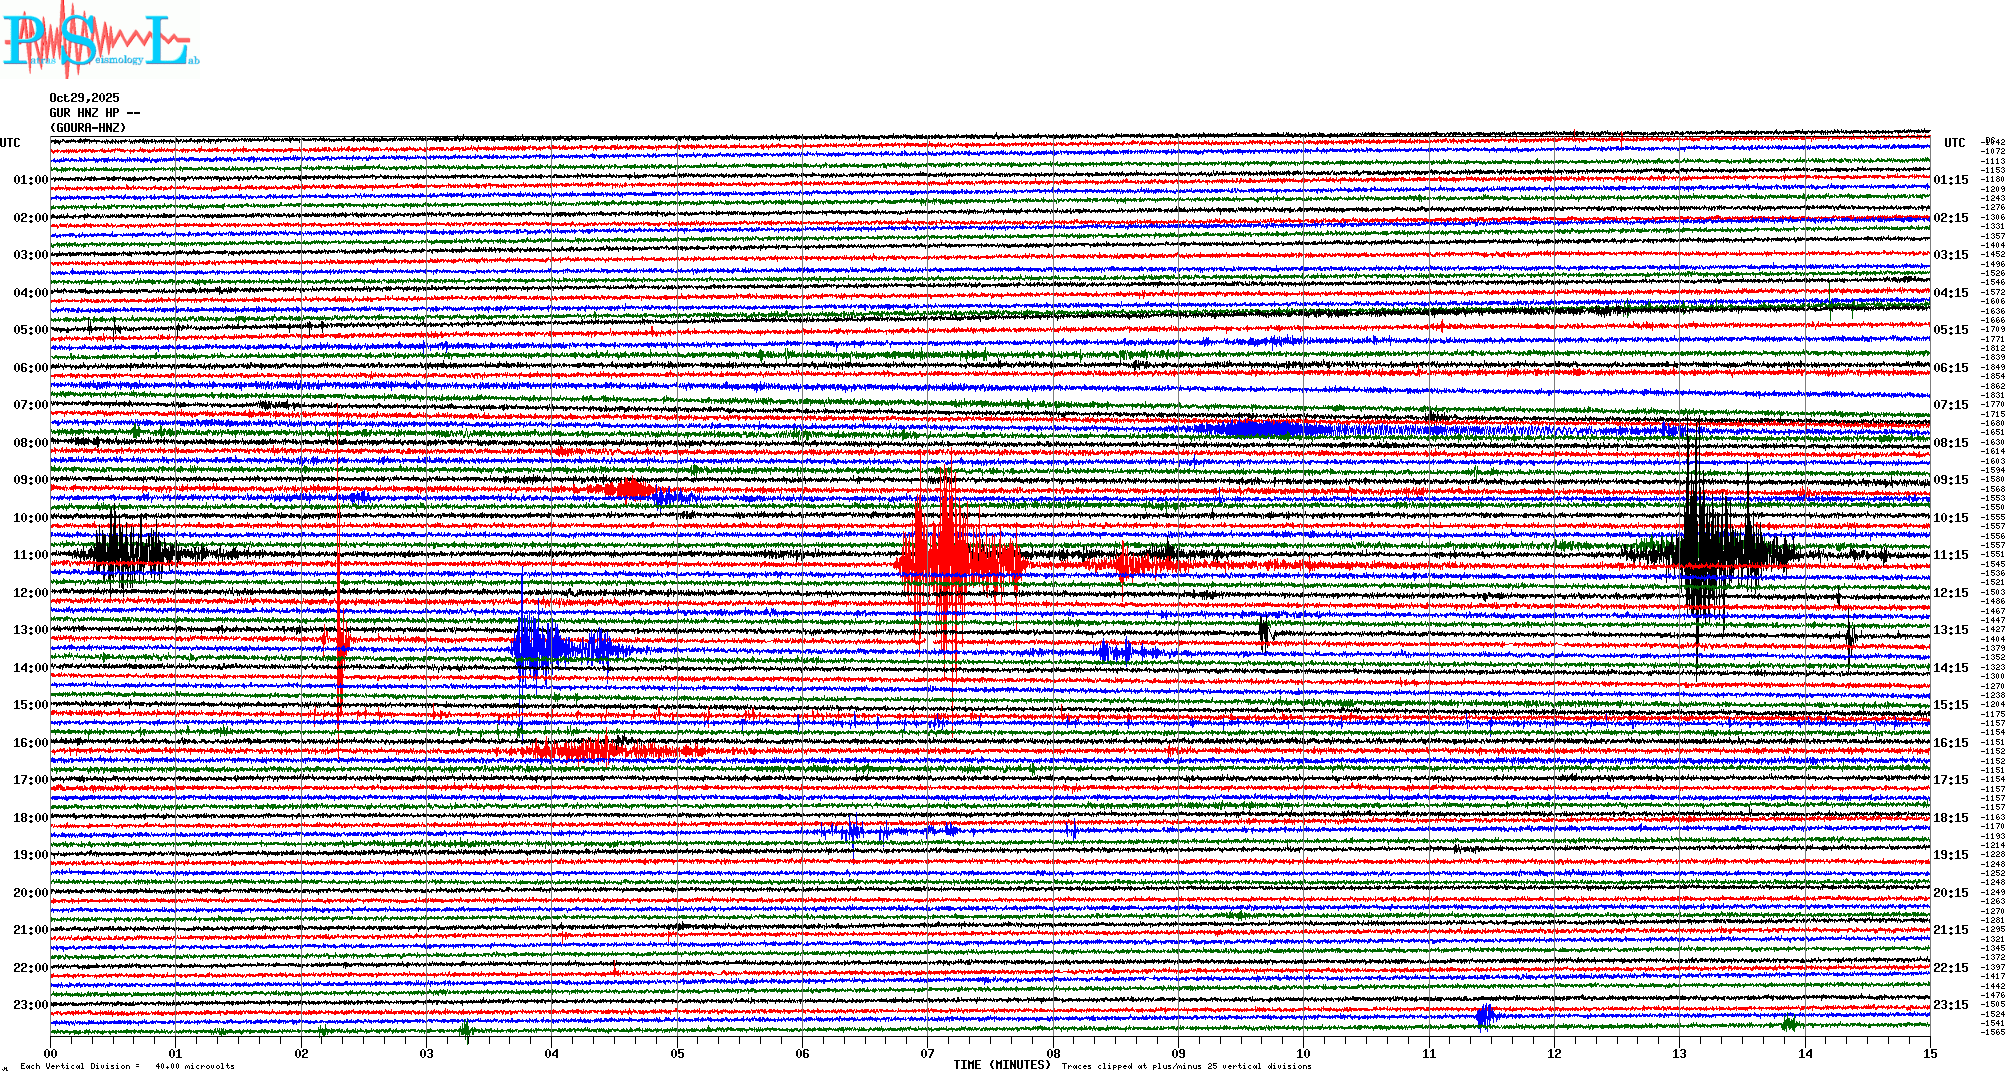Click the left UTC axis header

click(10, 143)
